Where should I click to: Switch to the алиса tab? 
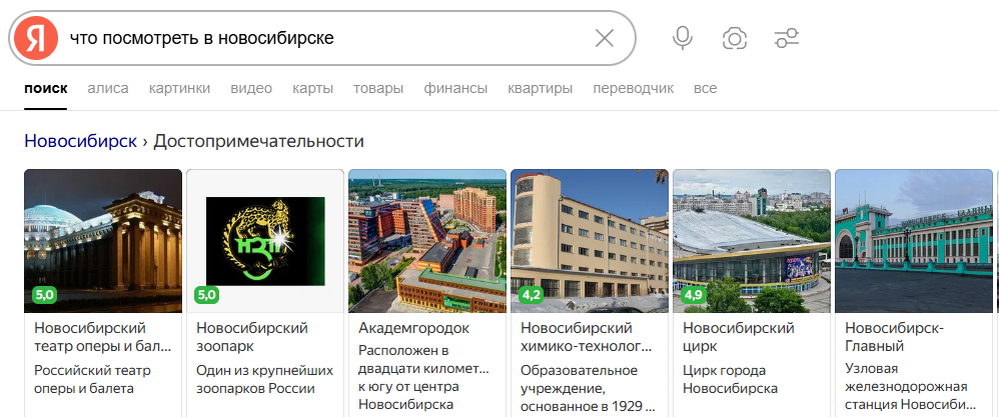108,88
